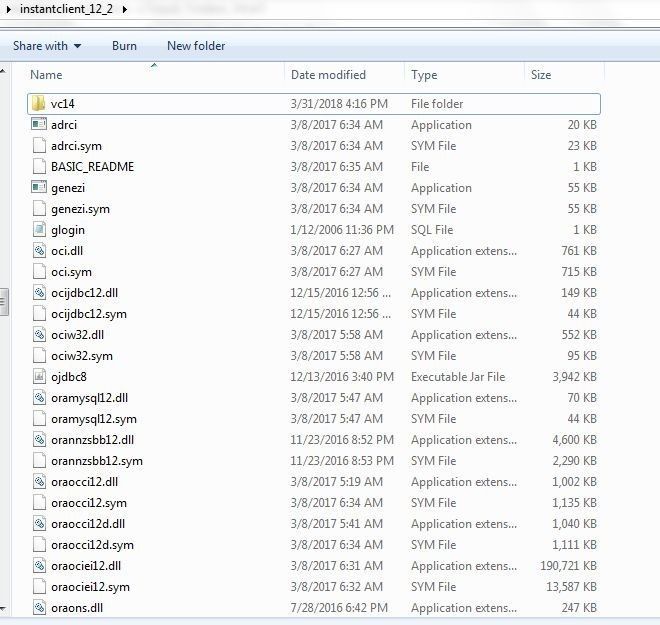Click the oci.sym file icon

coord(39,272)
